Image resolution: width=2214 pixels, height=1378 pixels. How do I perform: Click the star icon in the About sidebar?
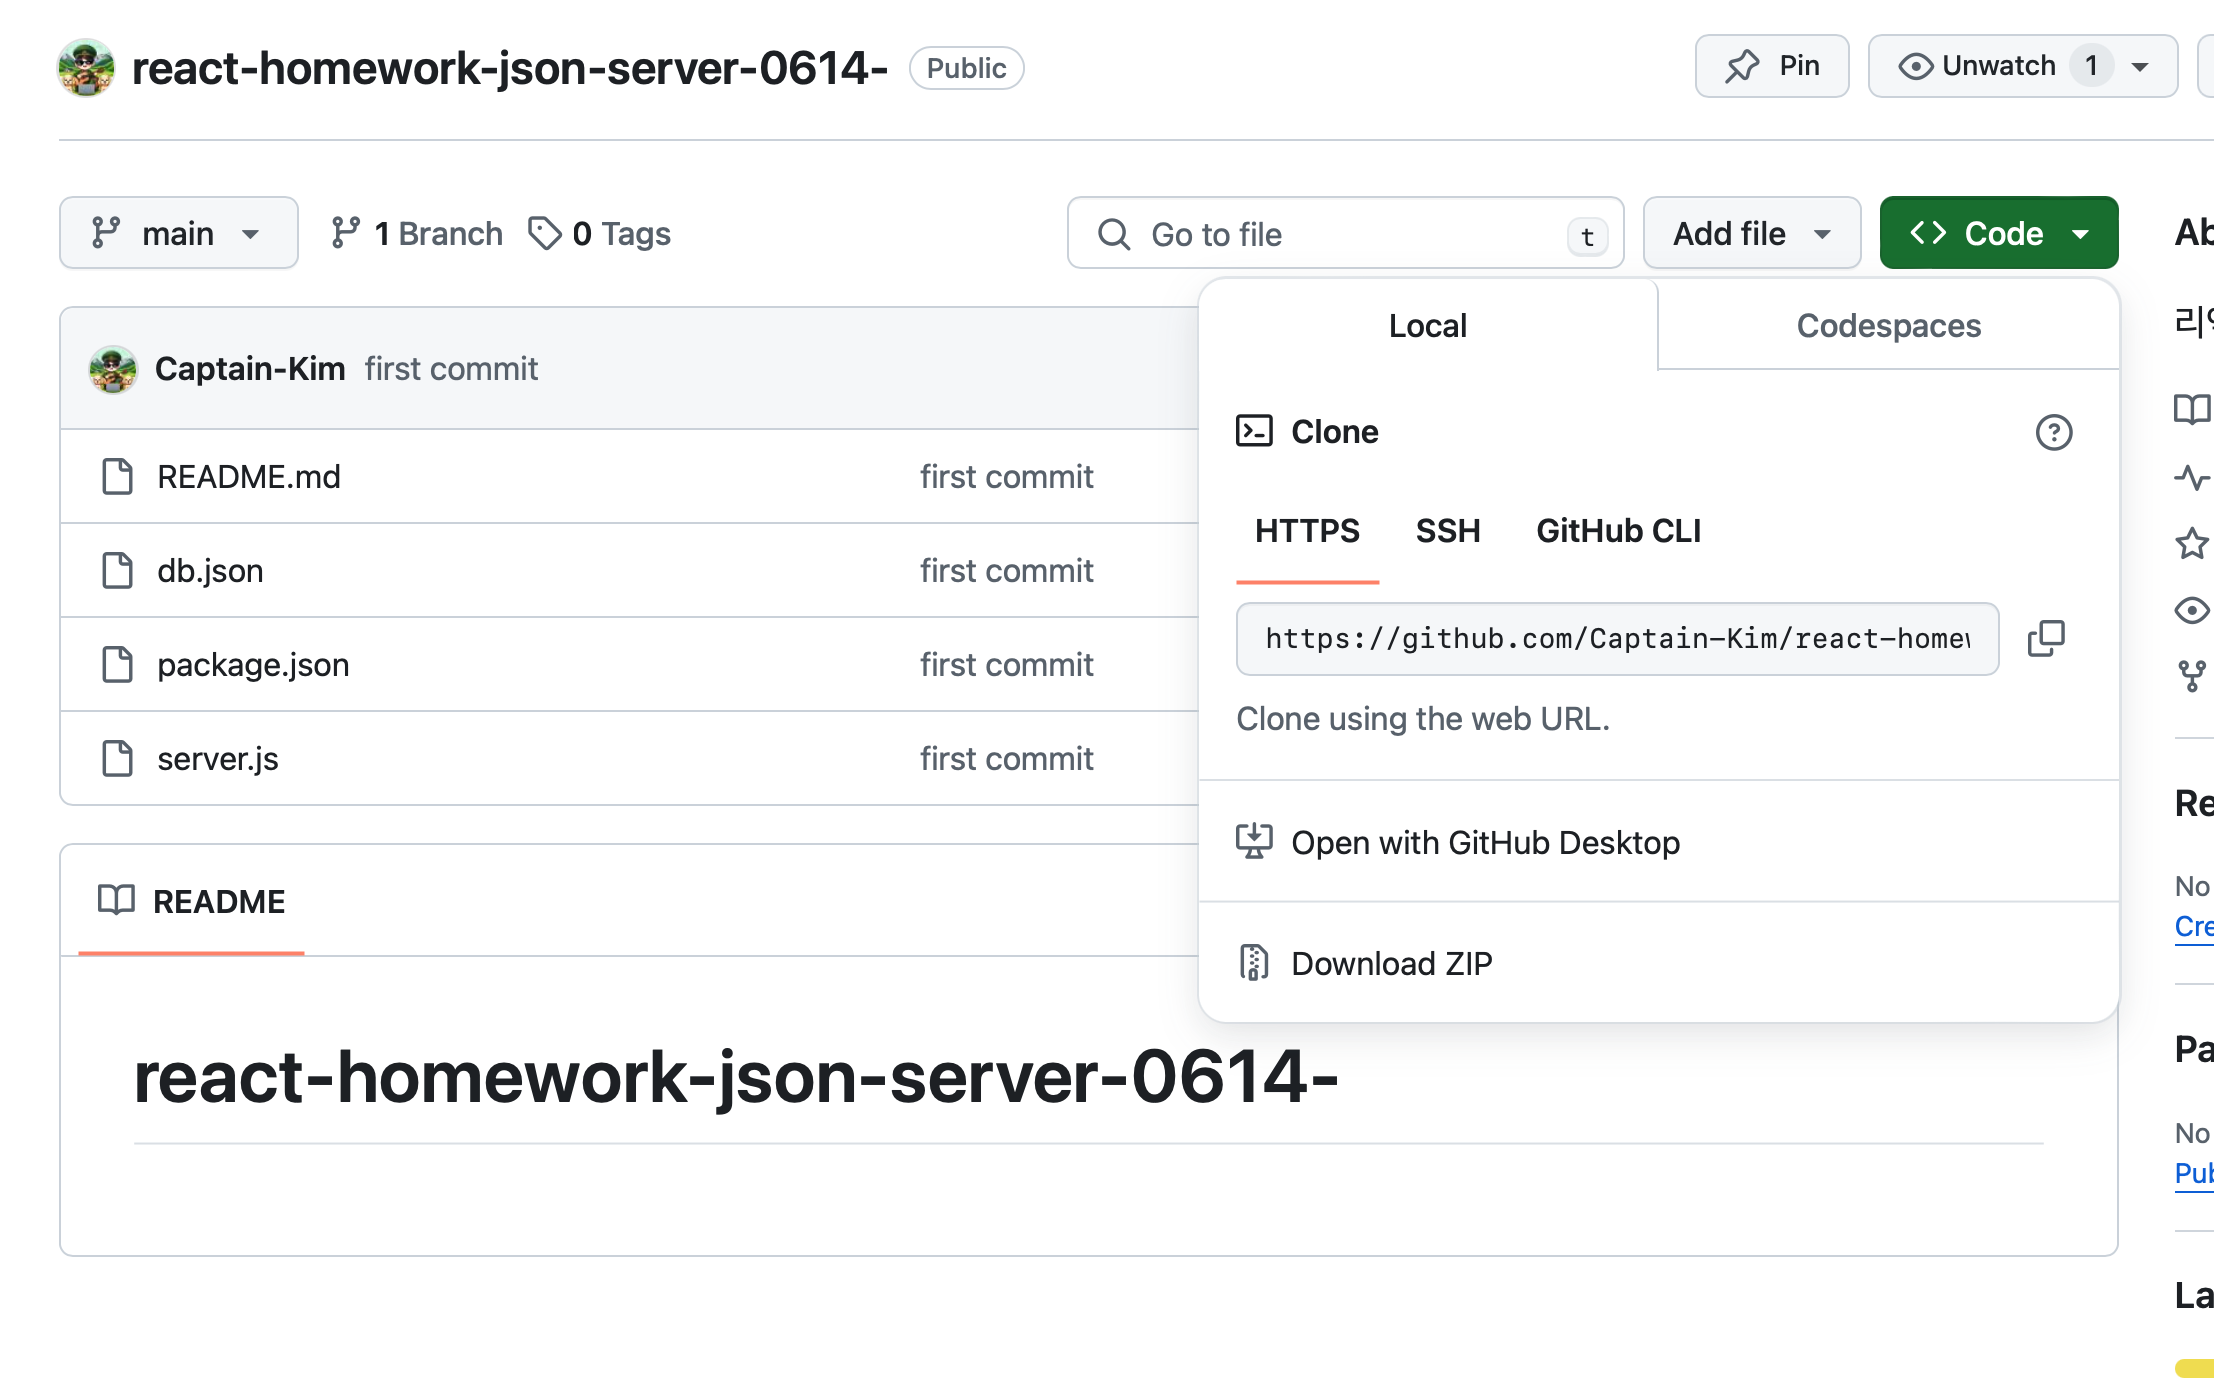point(2191,544)
